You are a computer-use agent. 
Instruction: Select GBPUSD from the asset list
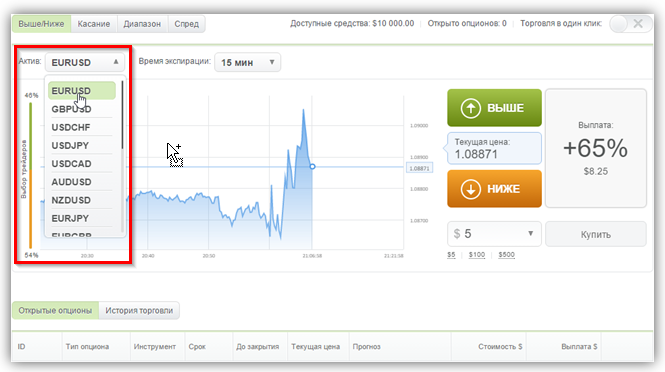(x=82, y=109)
